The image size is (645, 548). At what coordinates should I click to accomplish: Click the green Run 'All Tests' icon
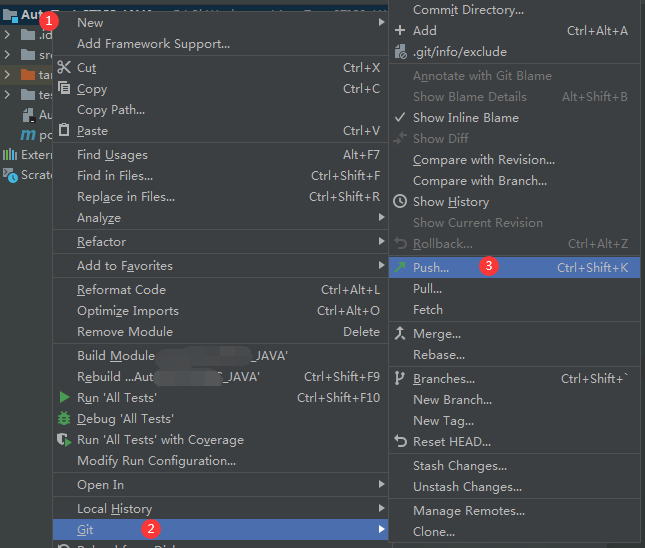(65, 398)
